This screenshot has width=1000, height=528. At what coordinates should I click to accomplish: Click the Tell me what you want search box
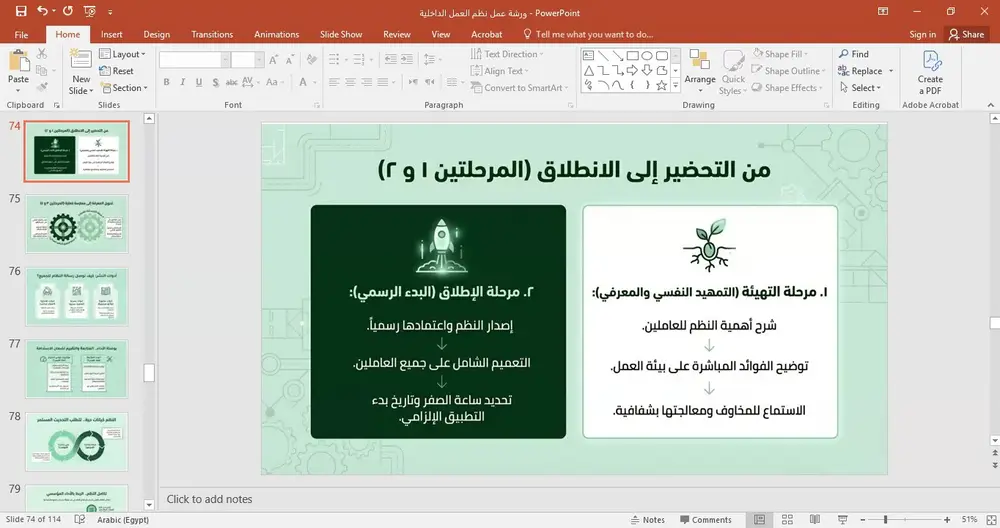click(x=588, y=34)
